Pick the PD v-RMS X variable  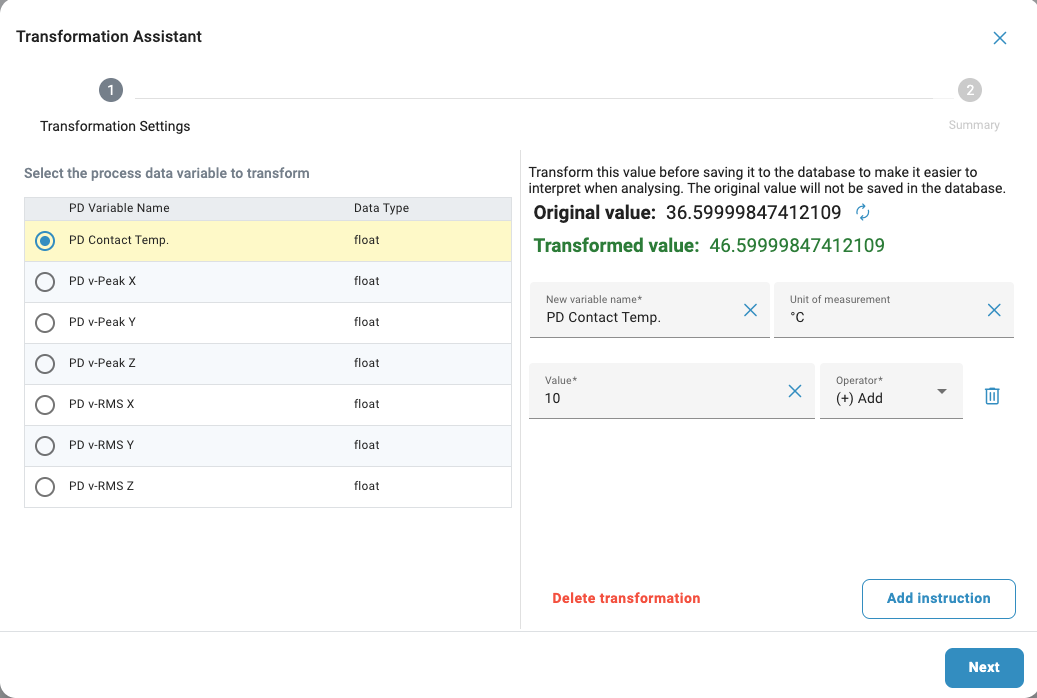pyautogui.click(x=45, y=405)
